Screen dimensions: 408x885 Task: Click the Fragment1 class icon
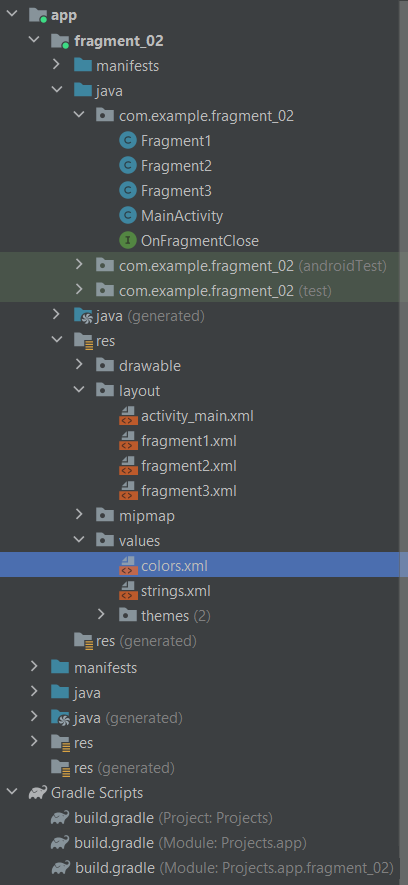click(128, 141)
